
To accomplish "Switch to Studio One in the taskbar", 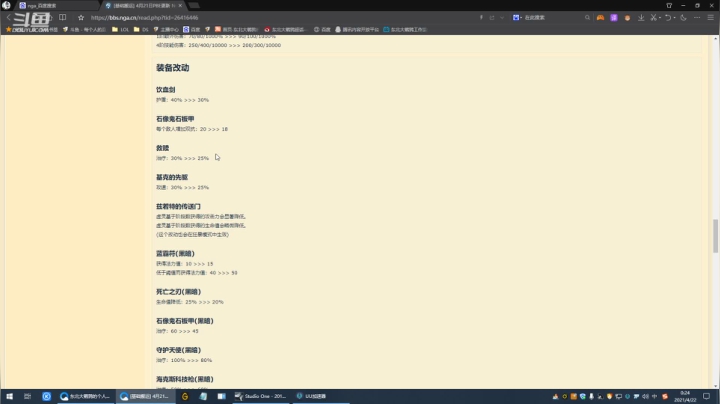I will (260, 396).
